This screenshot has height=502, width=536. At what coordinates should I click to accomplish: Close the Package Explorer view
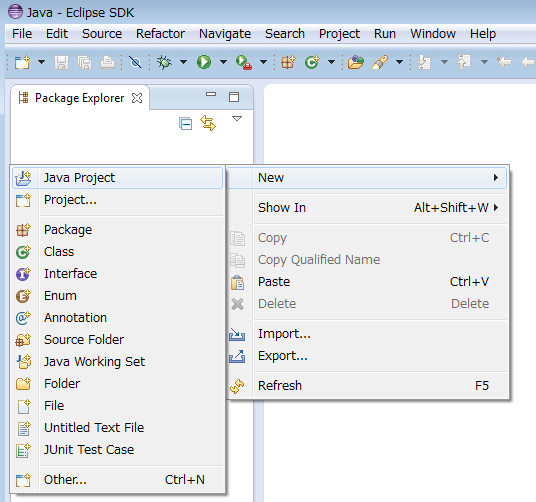coord(137,98)
